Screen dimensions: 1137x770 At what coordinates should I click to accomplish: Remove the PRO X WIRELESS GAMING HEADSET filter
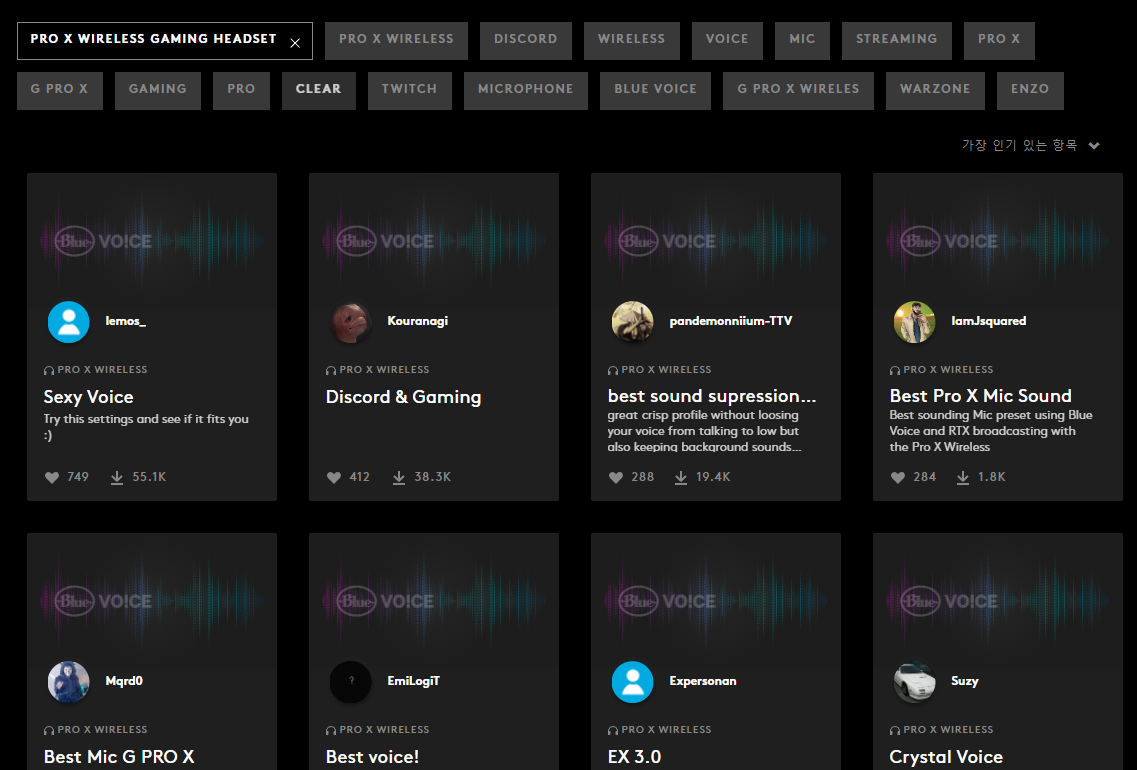click(x=295, y=43)
